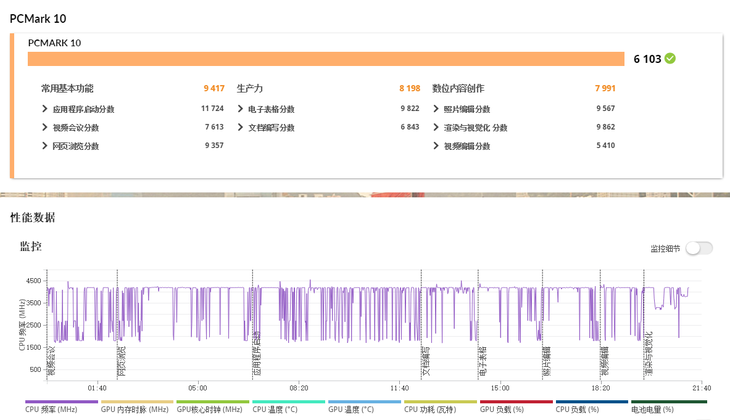Open 文档编写分数 details
The image size is (730, 420).
pyautogui.click(x=241, y=128)
